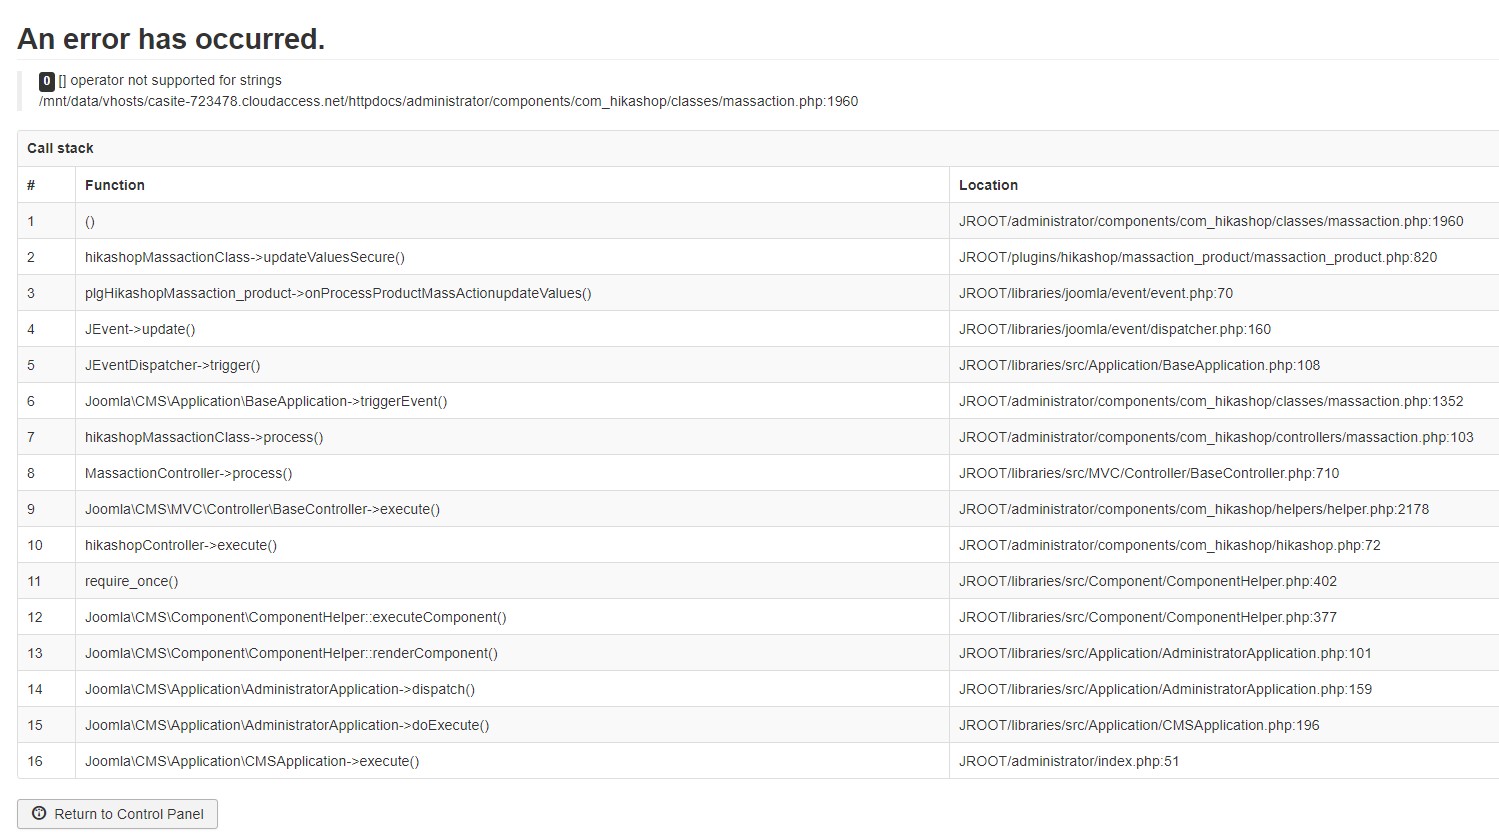Click the JROOT/administrator/index.php:51 location
Image resolution: width=1499 pixels, height=840 pixels.
pos(1069,761)
